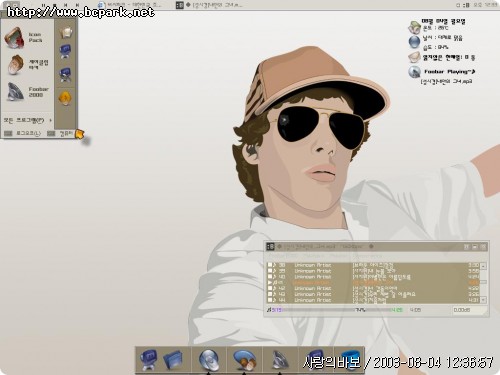The width and height of the screenshot is (500, 375).
Task: Open the blue folder icon in the dock
Action: pyautogui.click(x=173, y=360)
